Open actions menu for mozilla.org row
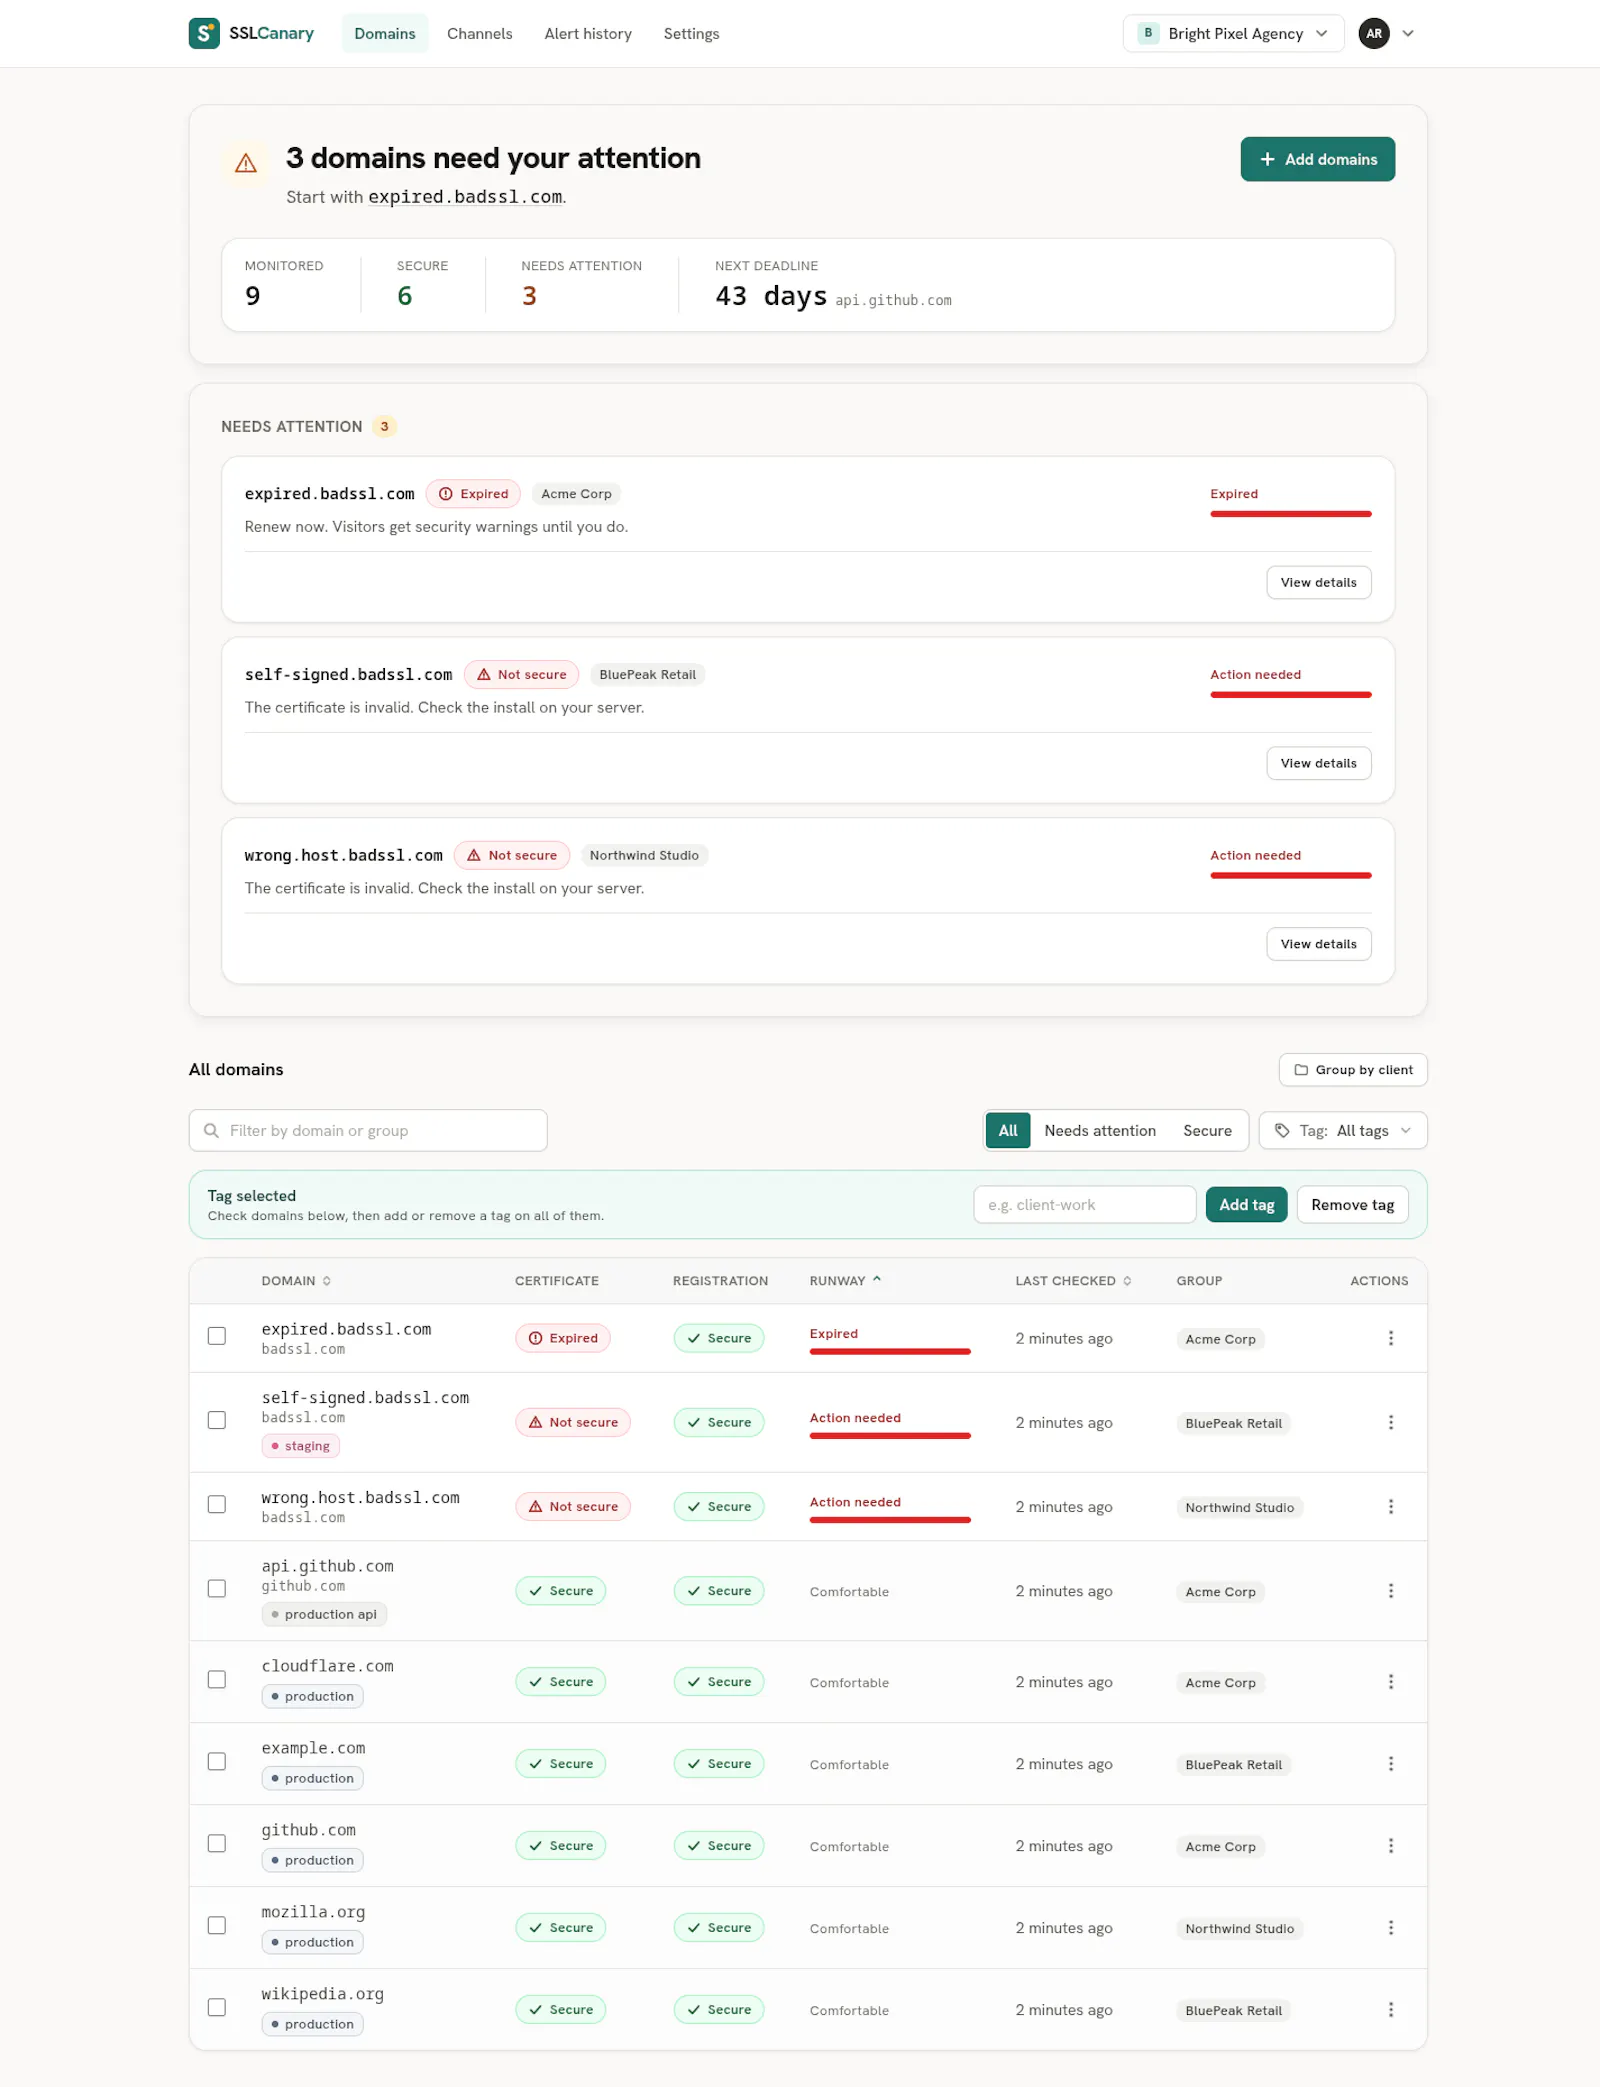The image size is (1600, 2087). click(x=1390, y=1927)
